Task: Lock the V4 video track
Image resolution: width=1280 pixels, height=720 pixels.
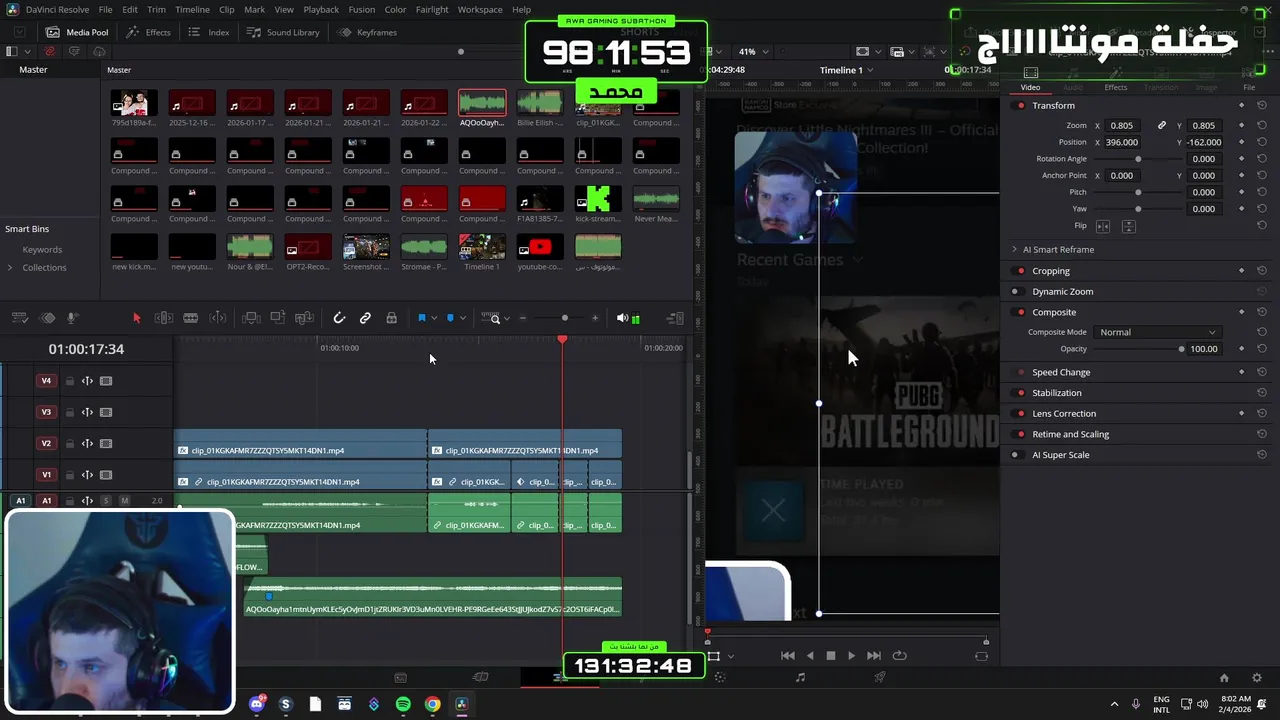Action: (x=69, y=381)
